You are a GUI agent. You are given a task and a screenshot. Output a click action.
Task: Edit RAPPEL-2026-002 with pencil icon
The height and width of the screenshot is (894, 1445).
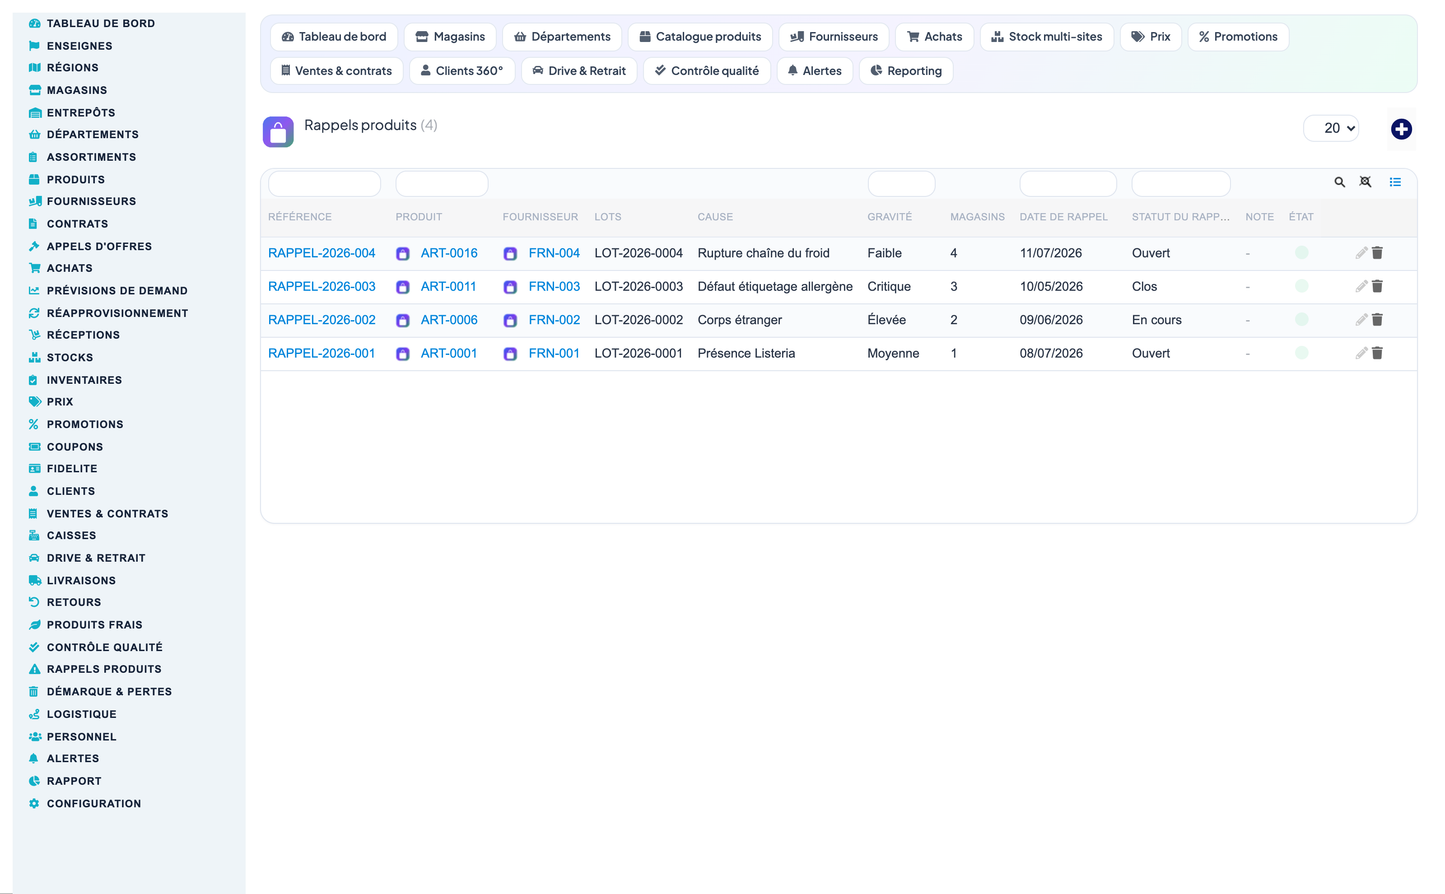point(1361,320)
